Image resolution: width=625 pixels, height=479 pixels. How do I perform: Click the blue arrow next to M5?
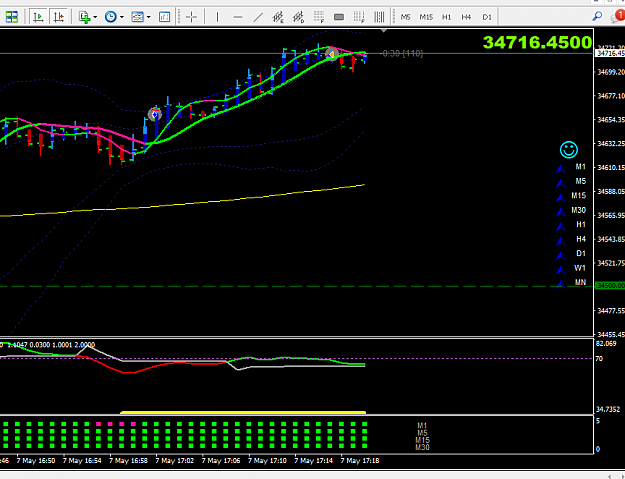tap(561, 183)
